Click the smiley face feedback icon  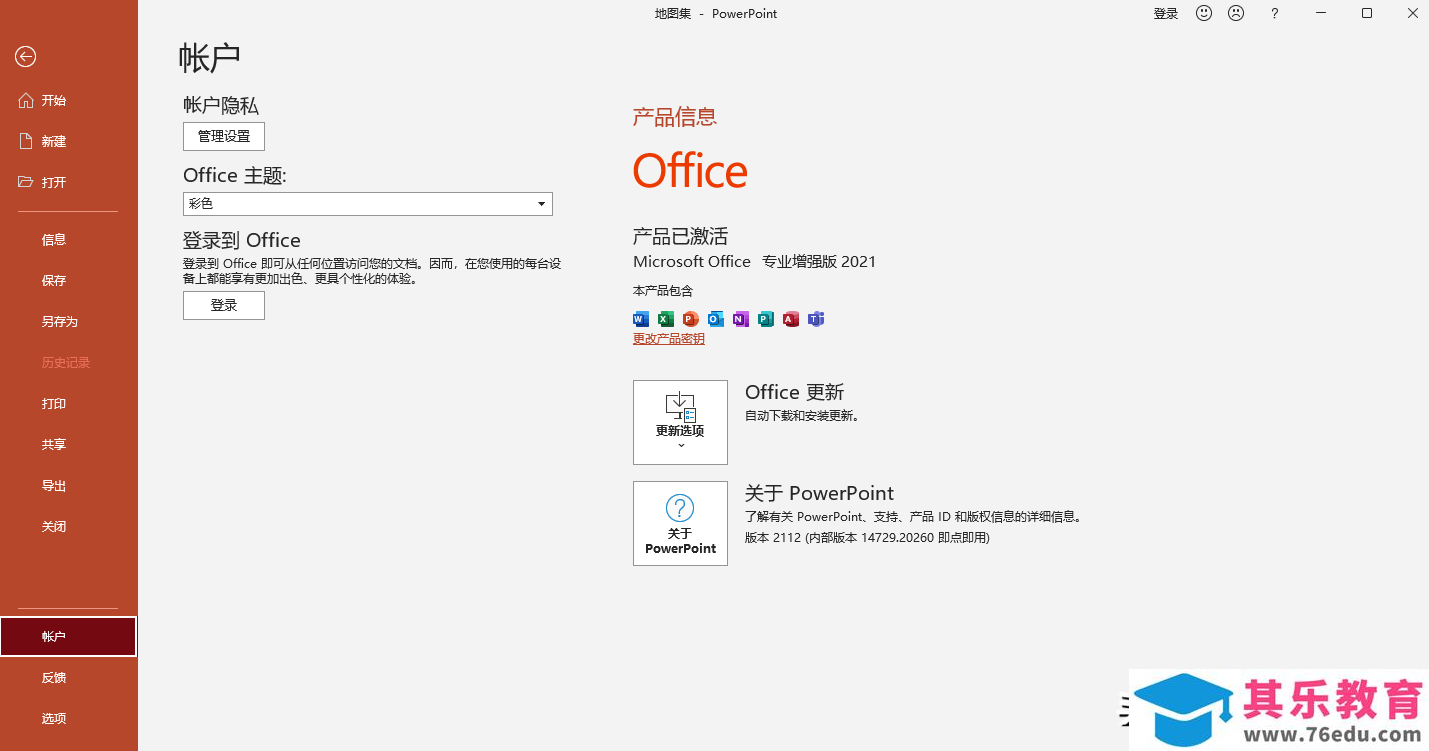(1205, 13)
